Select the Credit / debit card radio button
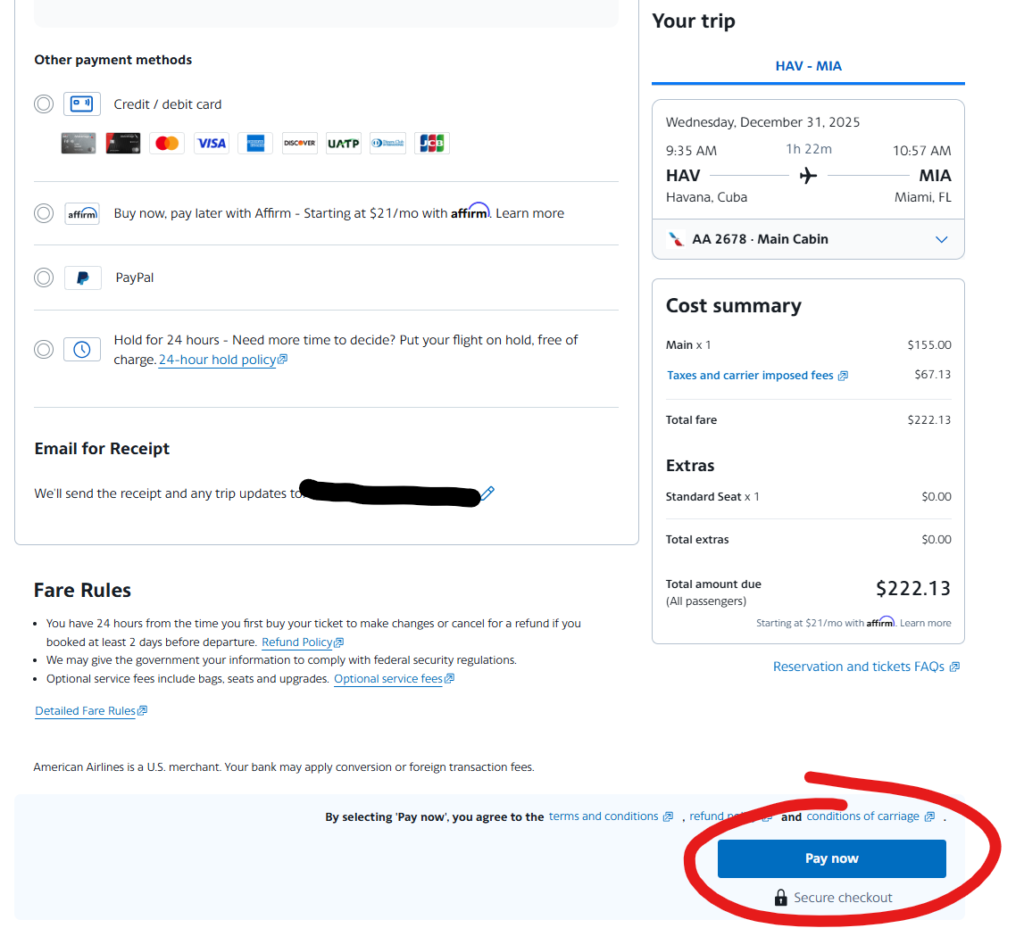The image size is (1024, 928). [x=44, y=104]
